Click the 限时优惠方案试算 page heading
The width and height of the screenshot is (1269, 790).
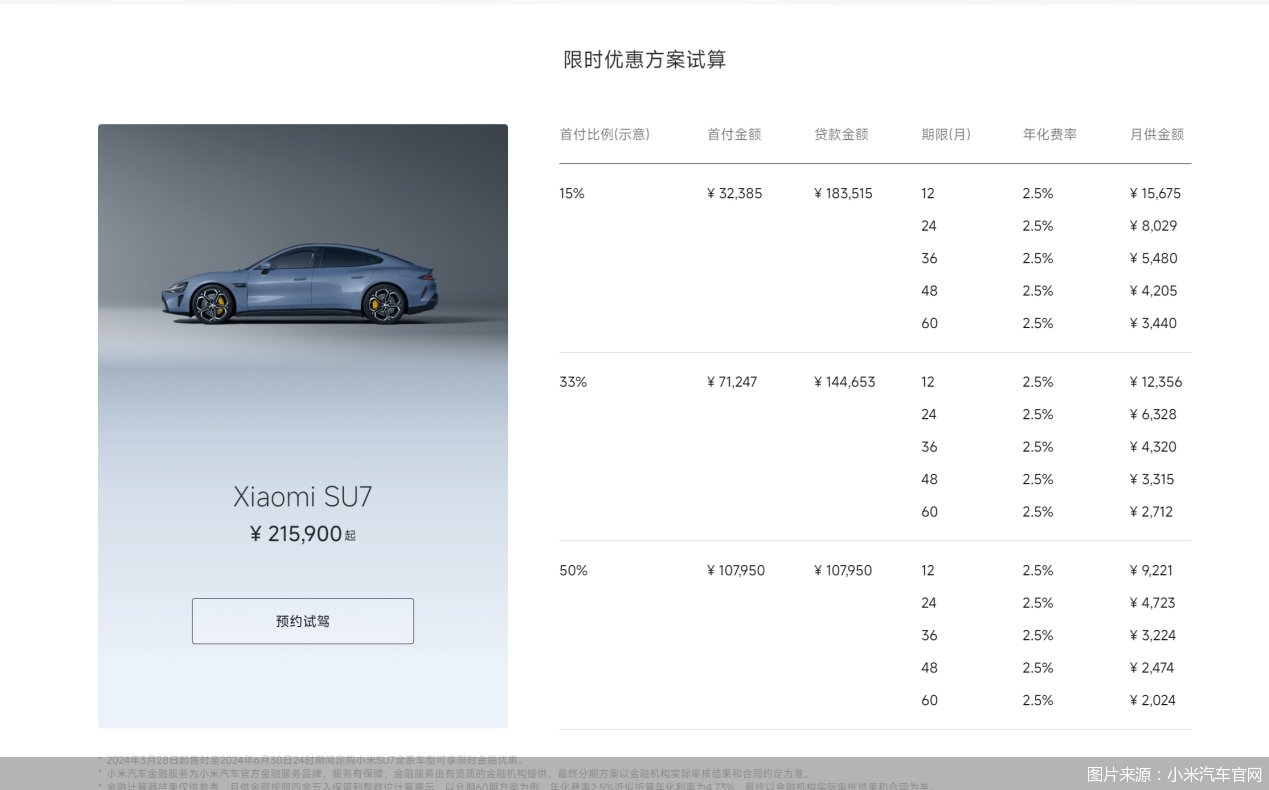644,60
